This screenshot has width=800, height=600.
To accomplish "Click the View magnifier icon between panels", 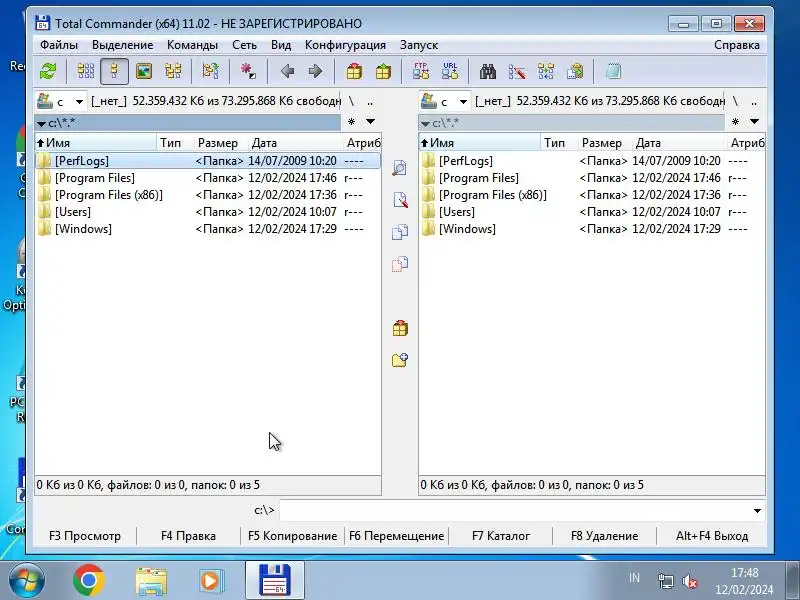I will (400, 168).
